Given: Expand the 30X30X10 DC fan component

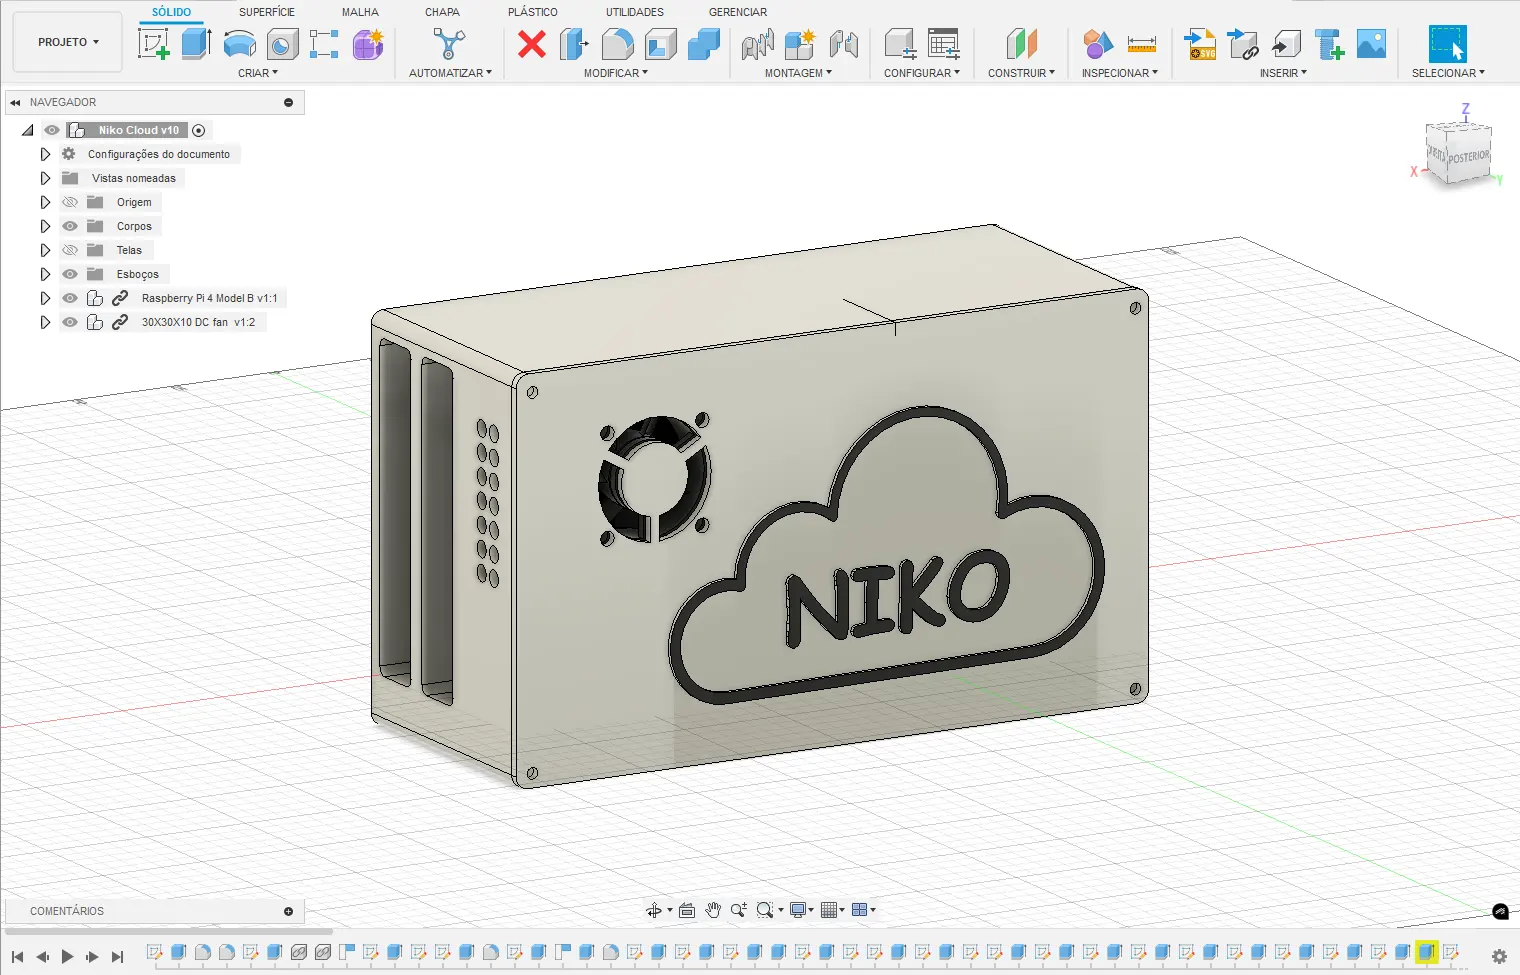Looking at the screenshot, I should pos(45,322).
